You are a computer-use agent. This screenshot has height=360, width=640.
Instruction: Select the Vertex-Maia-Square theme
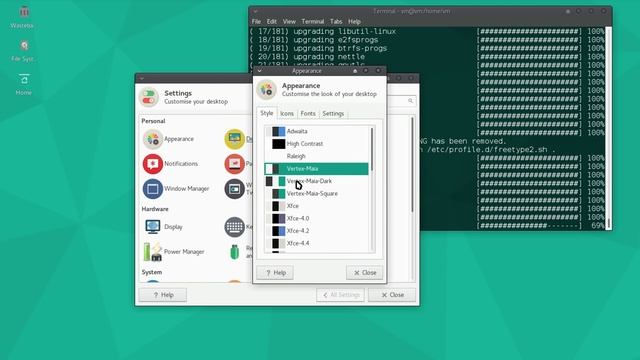pyautogui.click(x=316, y=193)
